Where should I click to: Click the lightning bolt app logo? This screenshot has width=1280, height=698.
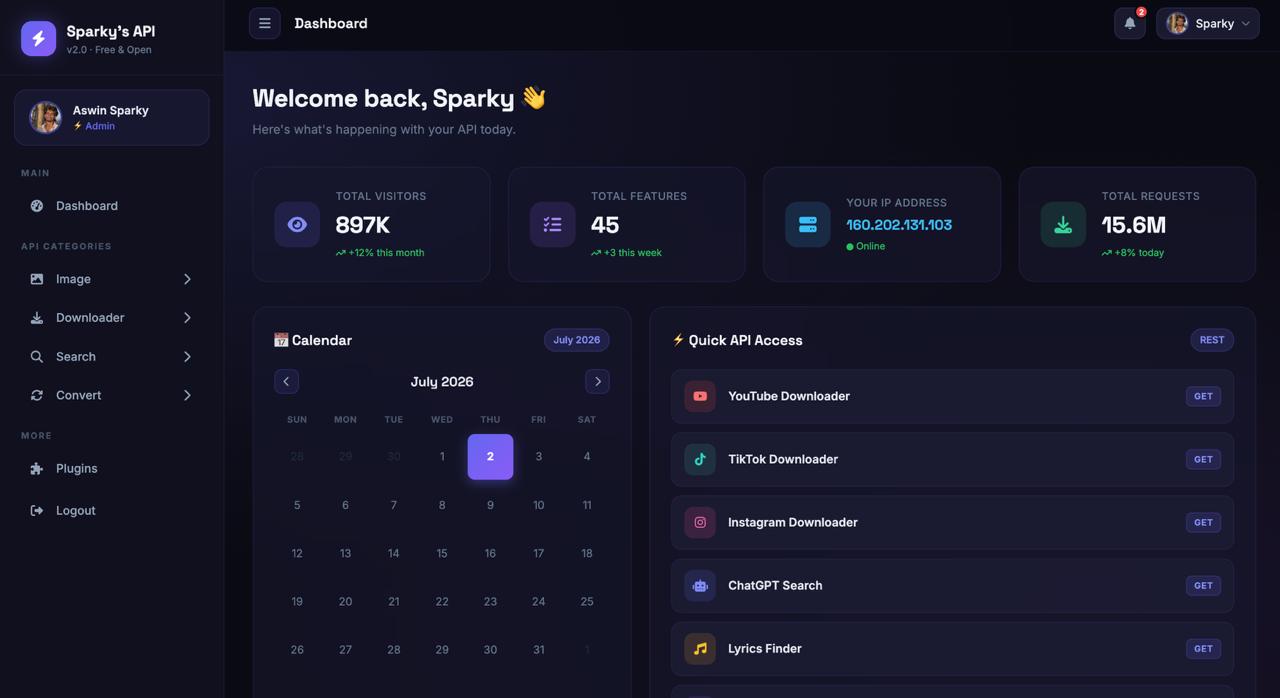point(39,39)
